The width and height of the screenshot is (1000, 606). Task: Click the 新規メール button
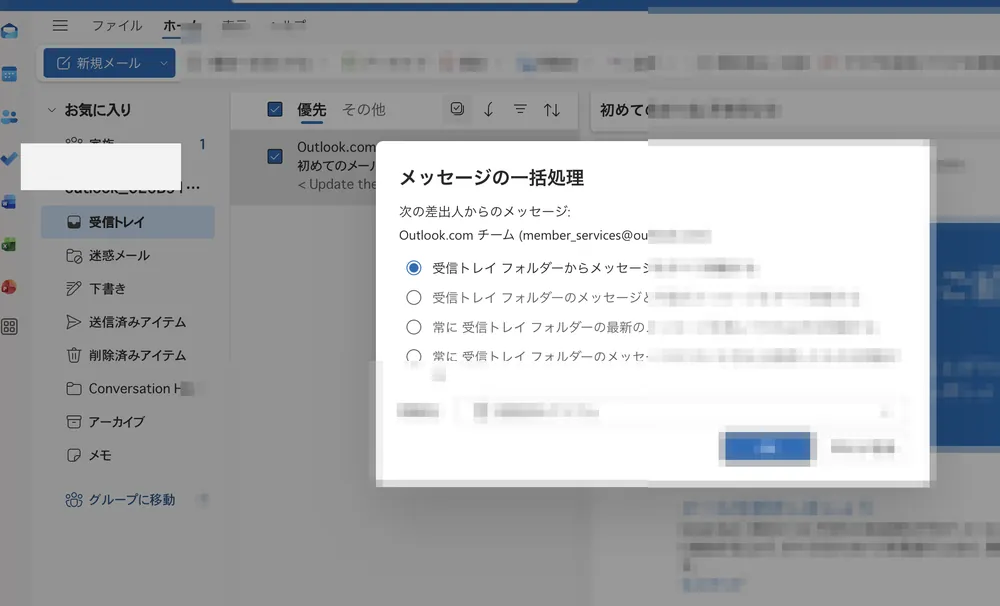99,63
